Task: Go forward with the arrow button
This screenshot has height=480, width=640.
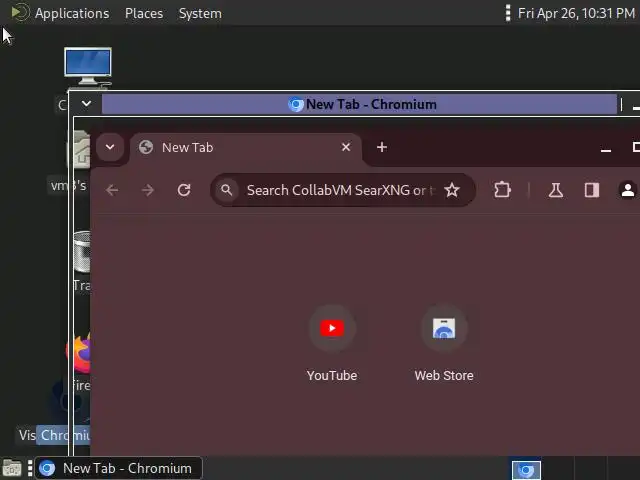Action: 148,190
